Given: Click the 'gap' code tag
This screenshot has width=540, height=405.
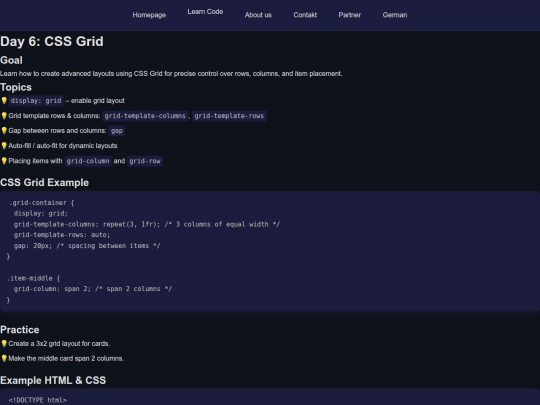Looking at the screenshot, I should click(x=117, y=131).
